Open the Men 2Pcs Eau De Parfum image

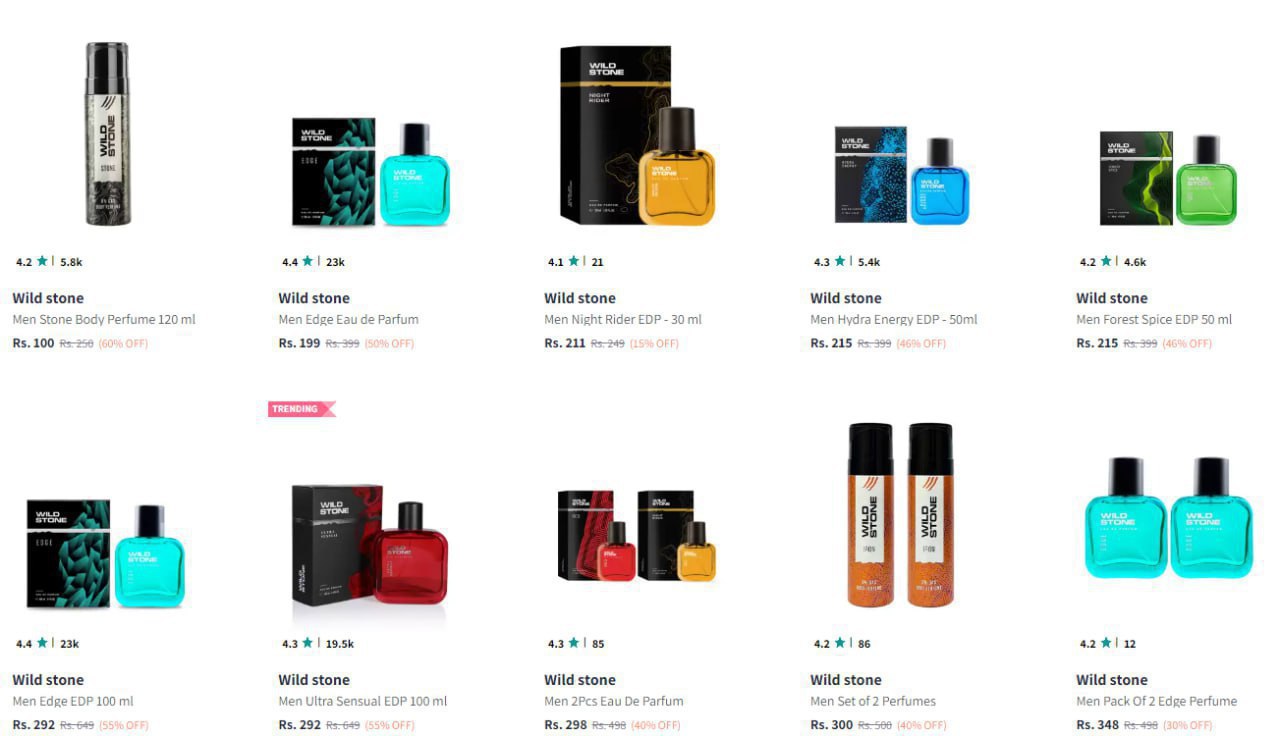(637, 535)
